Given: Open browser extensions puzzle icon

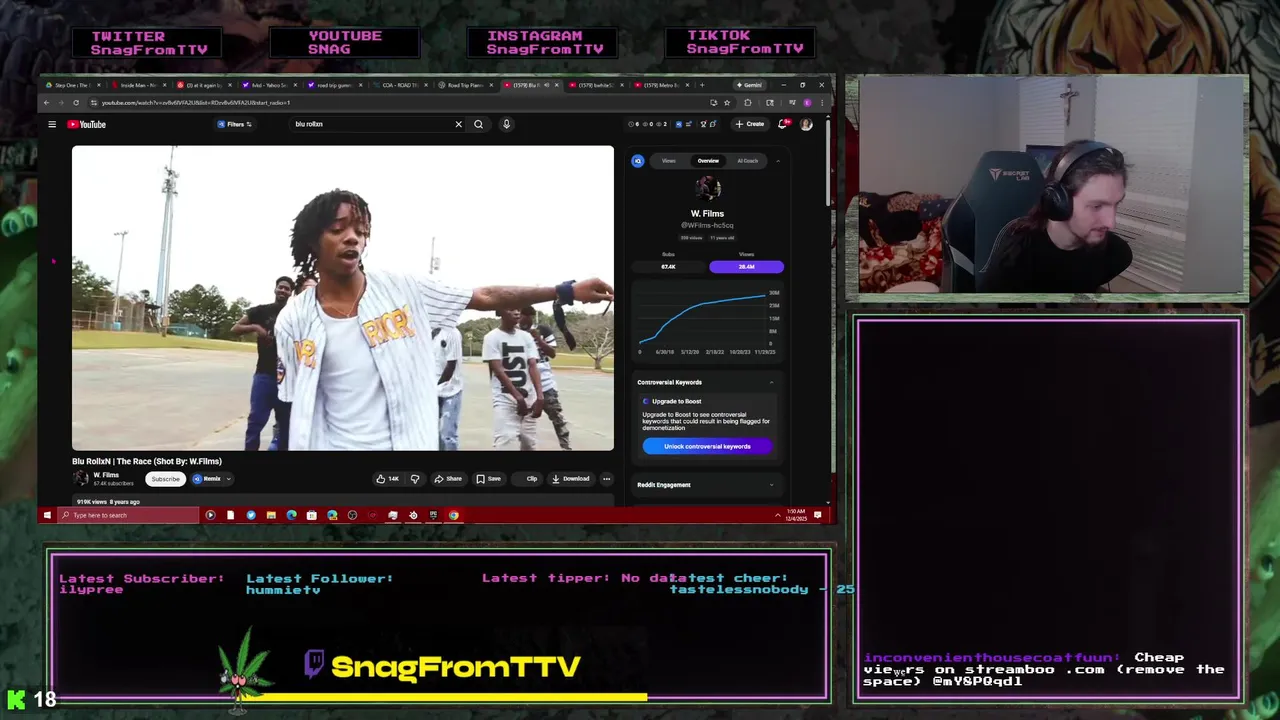Looking at the screenshot, I should (747, 102).
